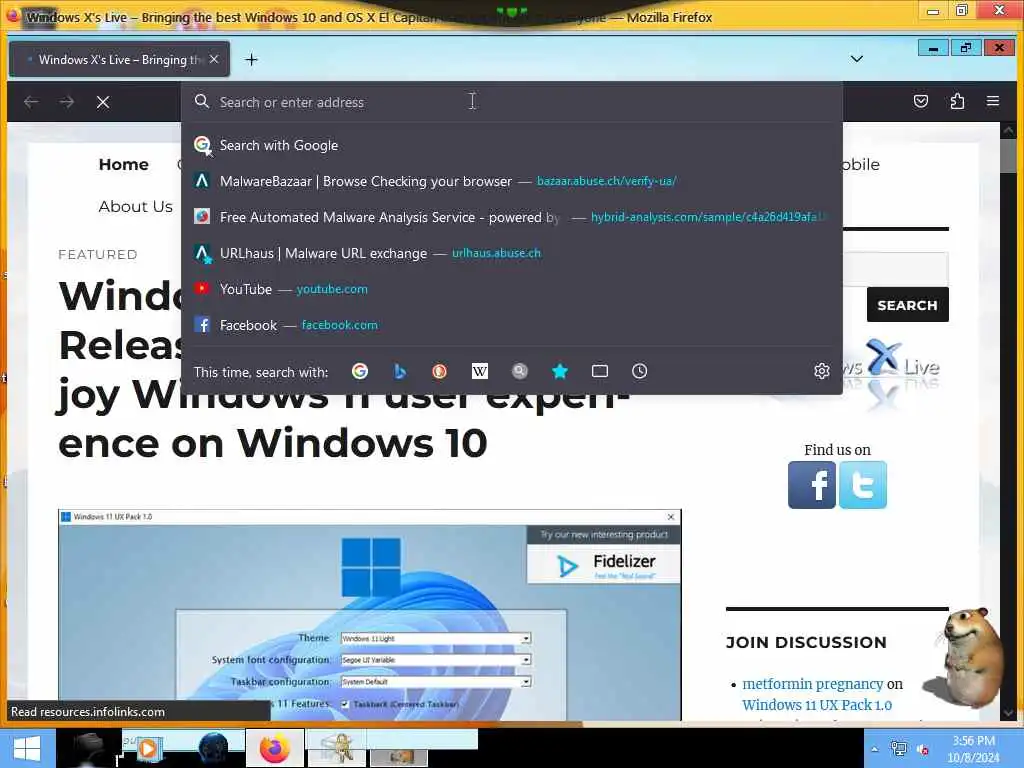Open the muted volume tray icon
Screen dimensions: 1024x768
click(923, 749)
